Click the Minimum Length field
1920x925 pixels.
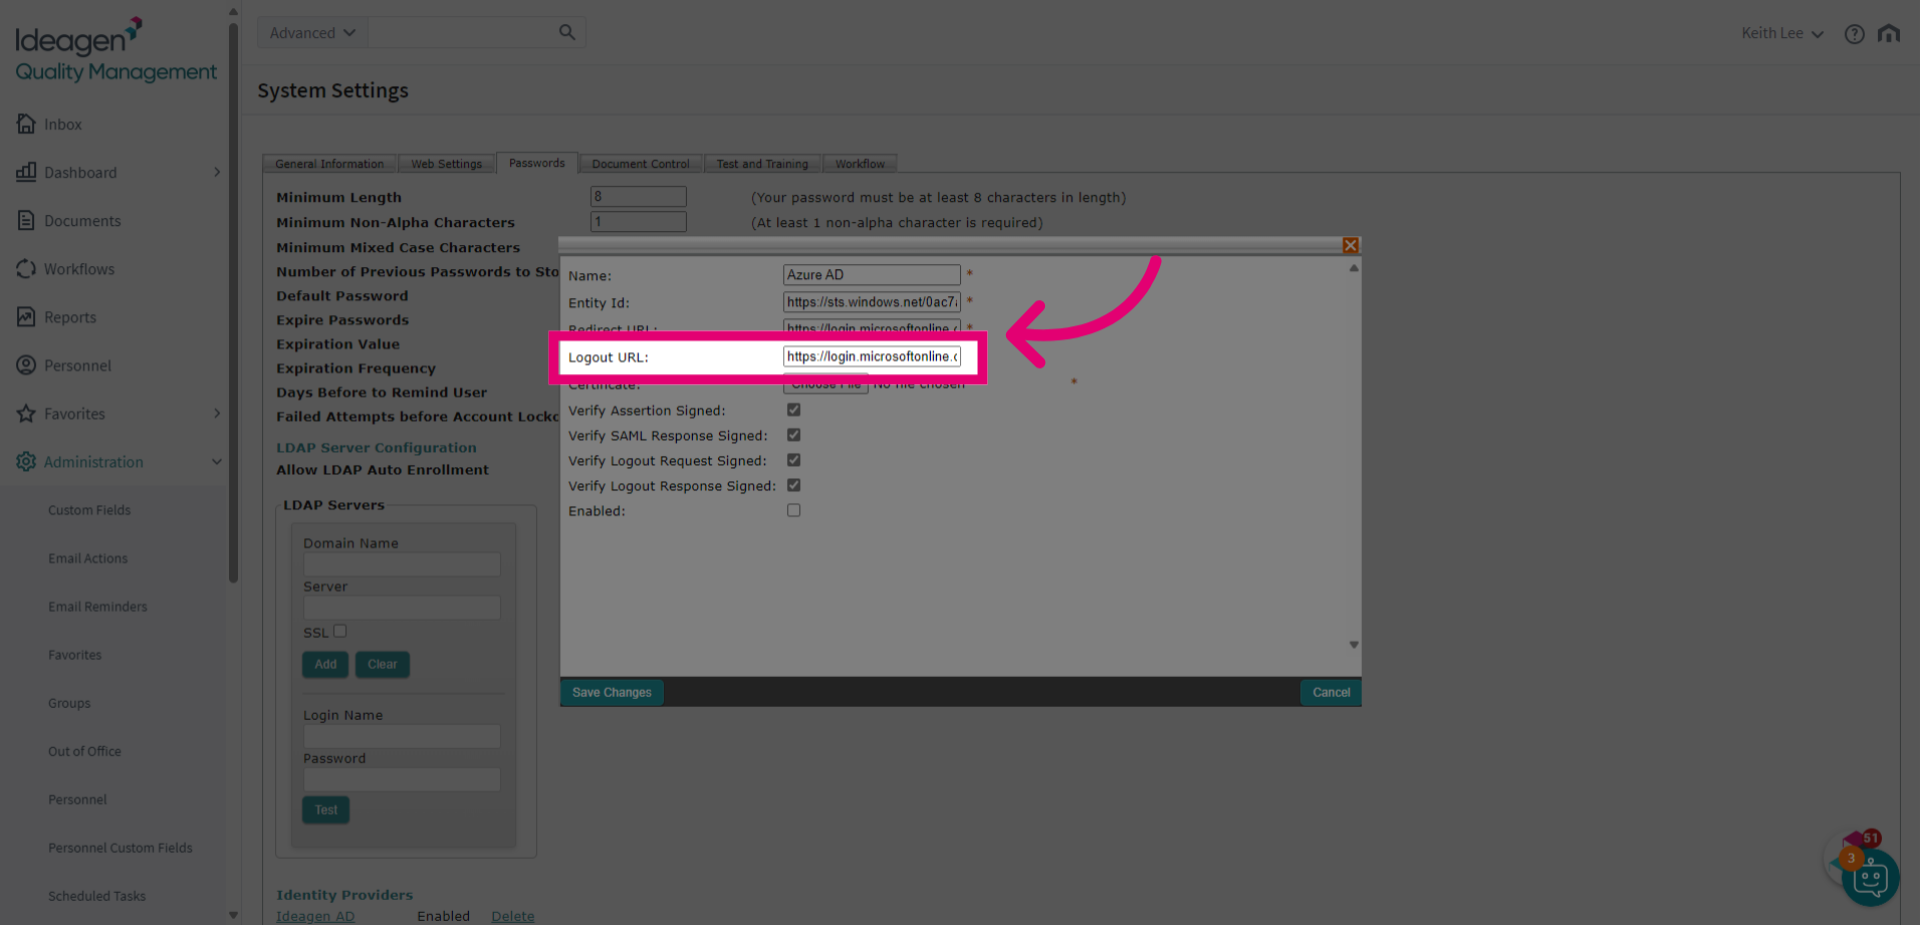point(638,196)
